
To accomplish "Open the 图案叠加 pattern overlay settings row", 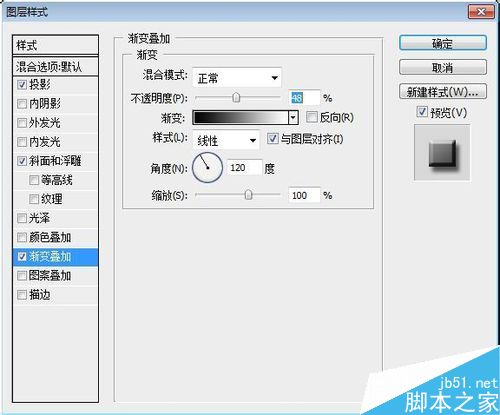I will [x=55, y=276].
